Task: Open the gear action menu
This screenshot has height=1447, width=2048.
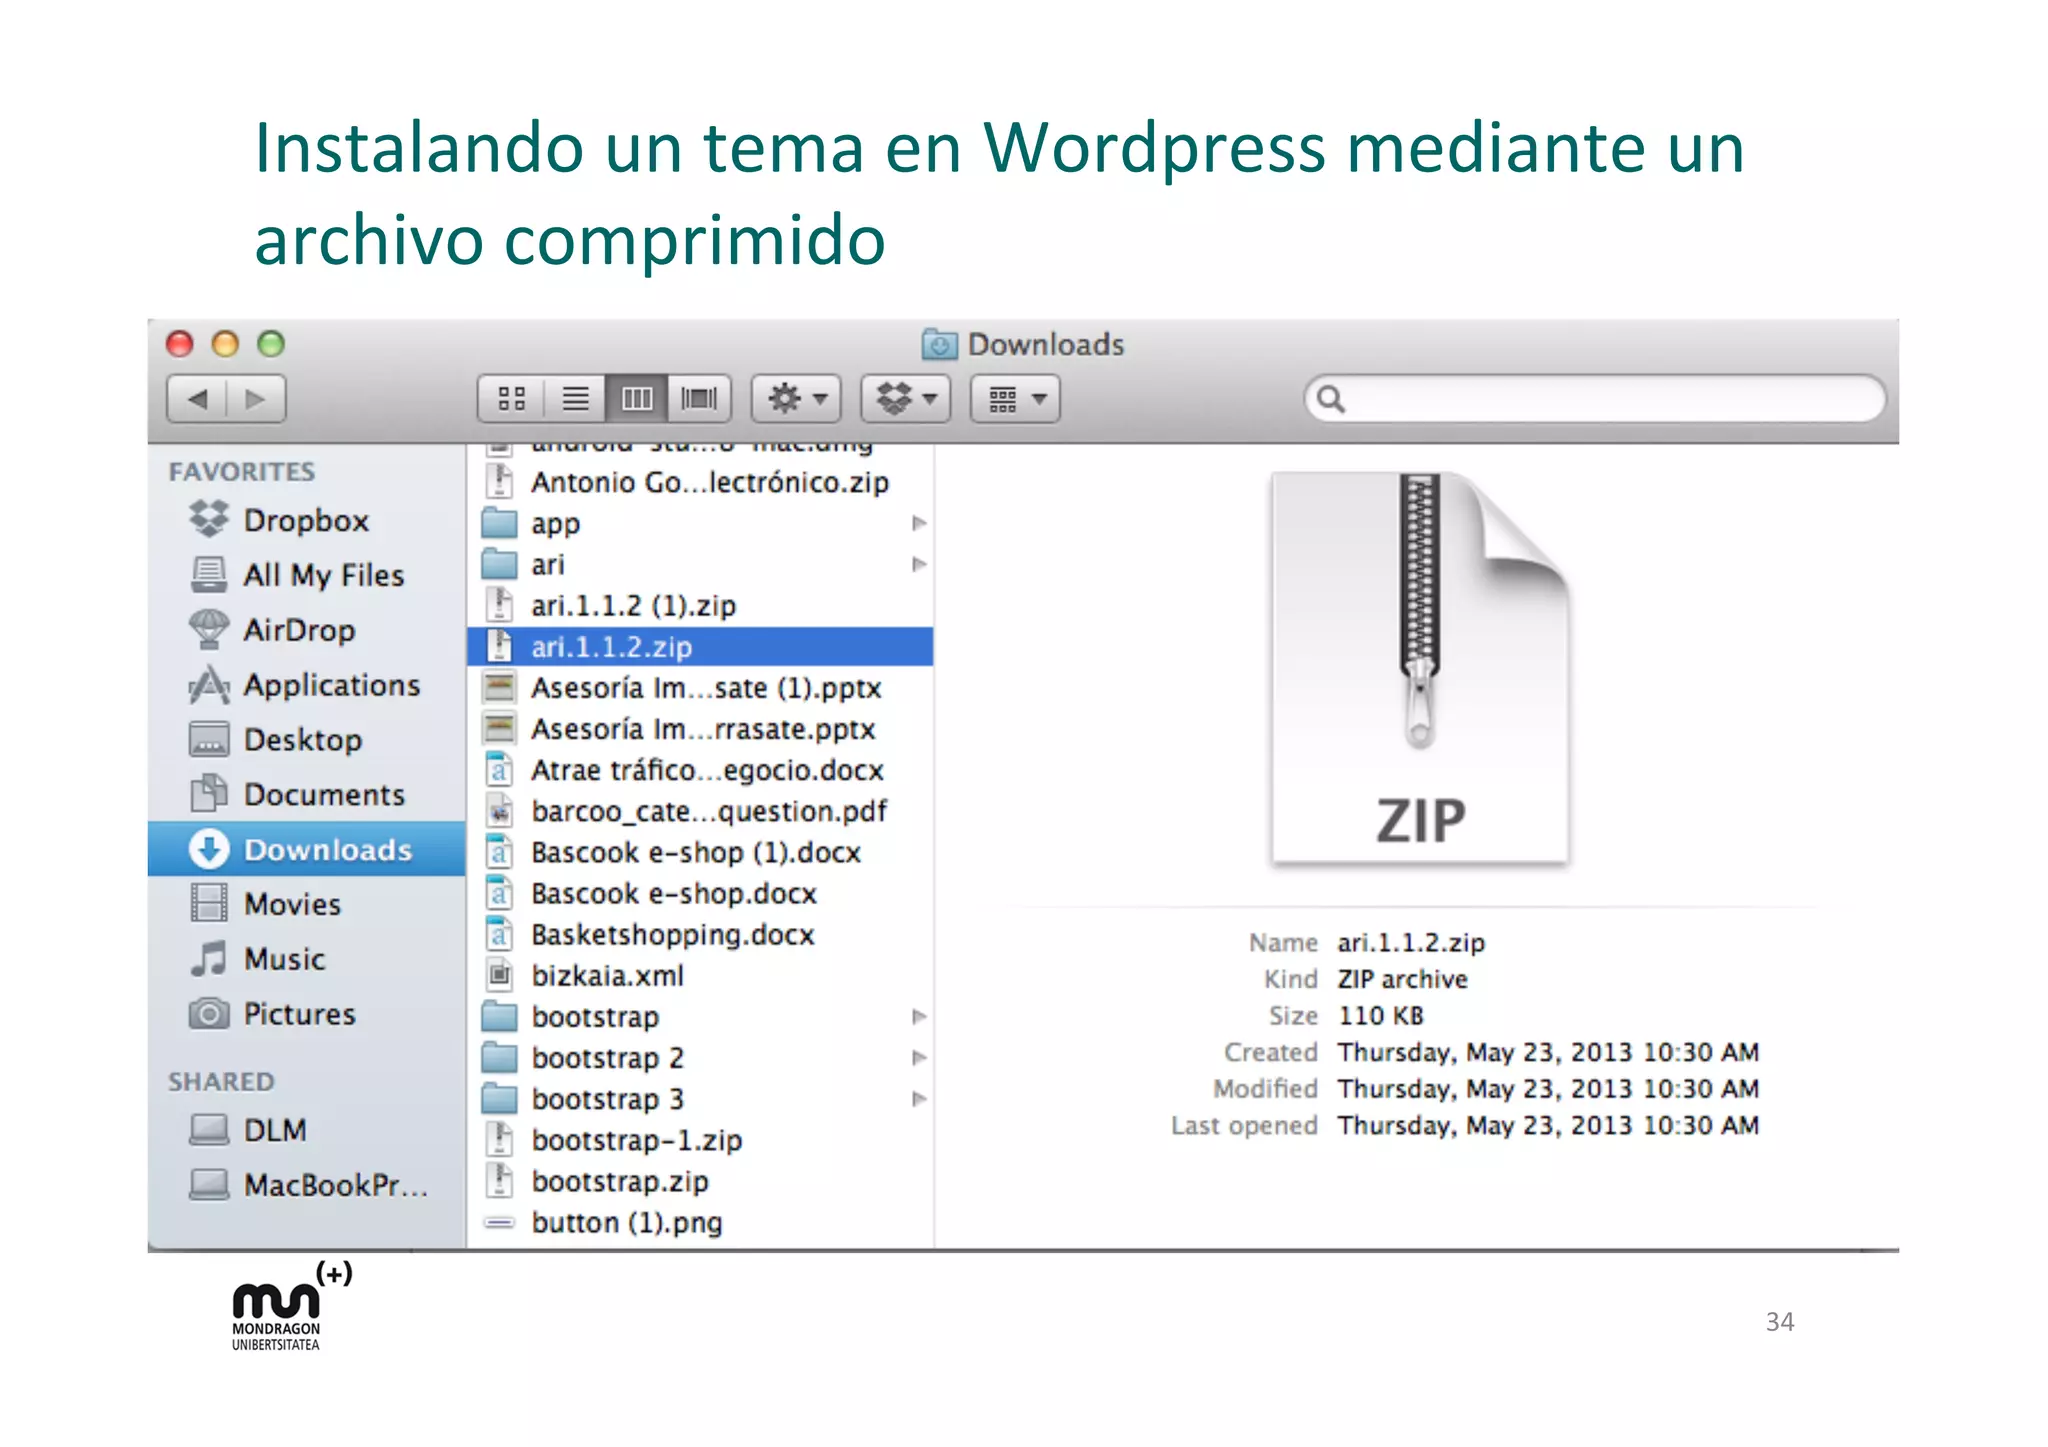Action: pyautogui.click(x=797, y=399)
